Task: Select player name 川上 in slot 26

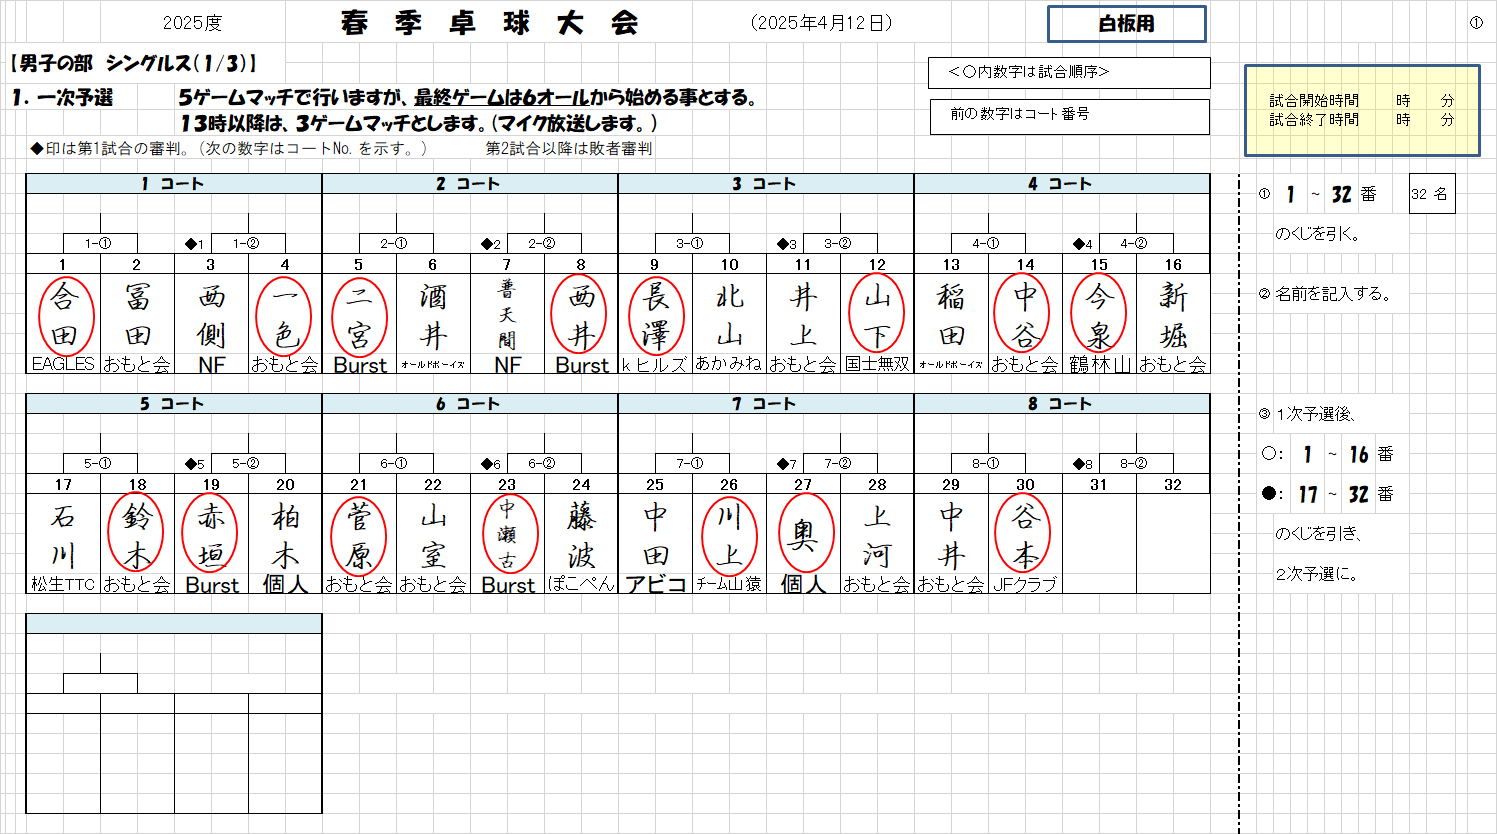Action: click(730, 535)
